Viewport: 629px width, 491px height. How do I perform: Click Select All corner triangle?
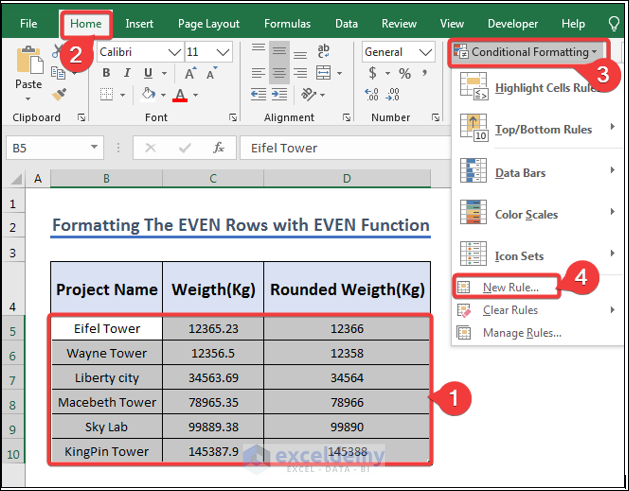(16, 179)
